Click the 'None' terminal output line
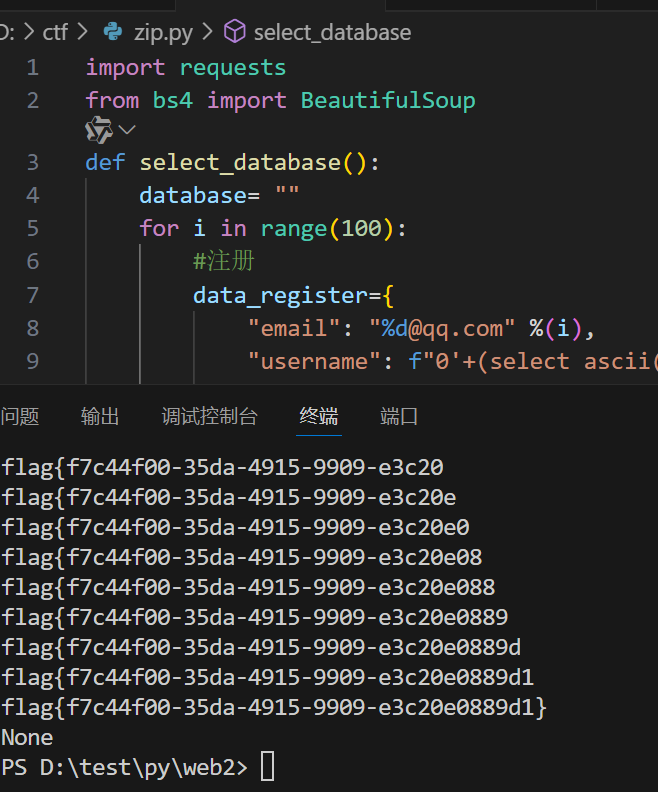 27,737
